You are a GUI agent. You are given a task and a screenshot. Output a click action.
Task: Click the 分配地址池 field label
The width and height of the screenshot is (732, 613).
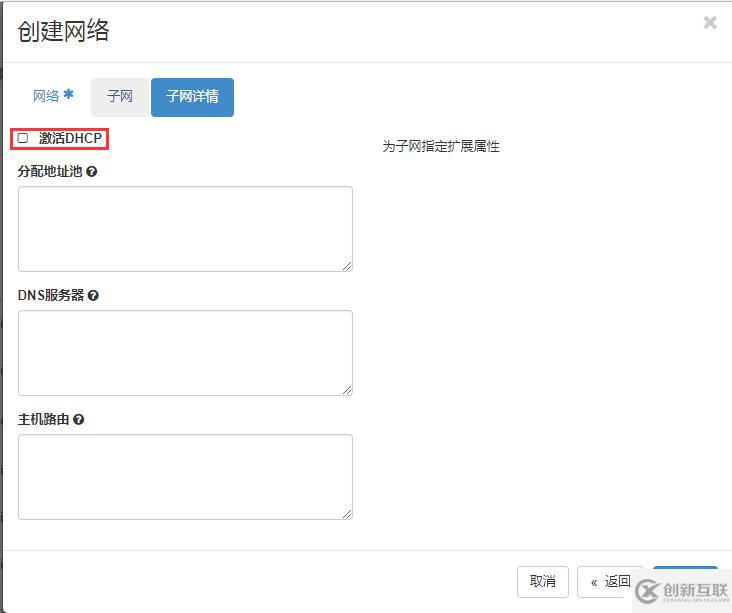(x=50, y=171)
